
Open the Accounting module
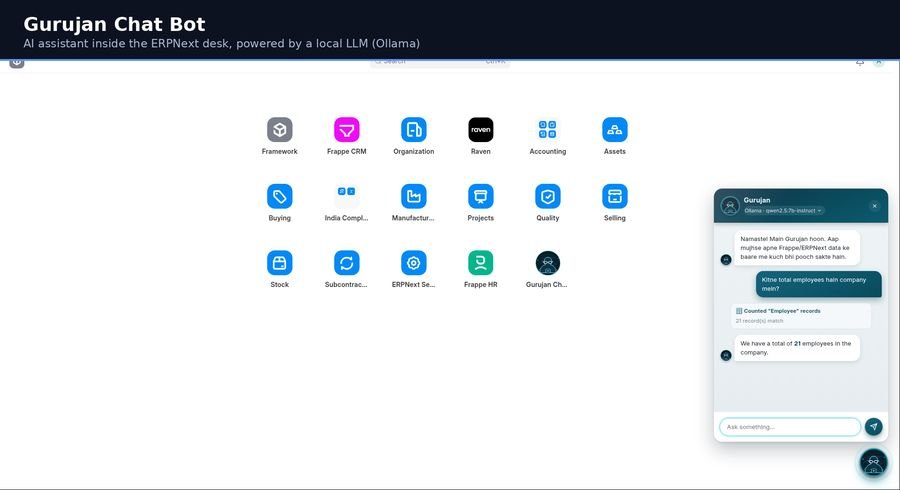(548, 130)
